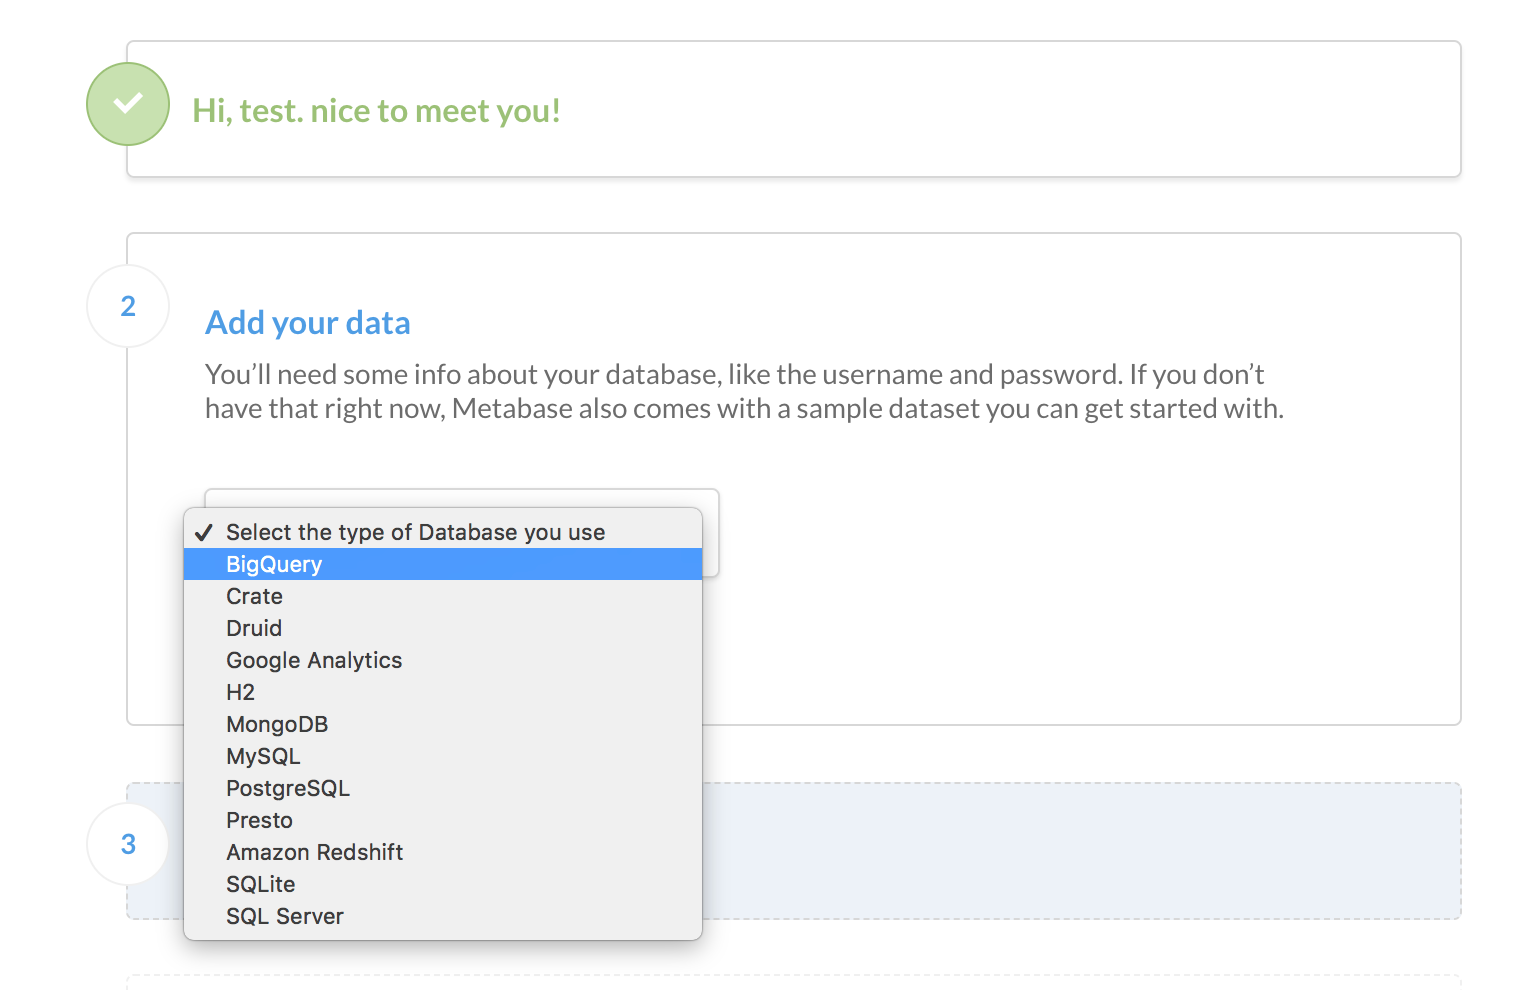Select Presto database option
This screenshot has height=990, width=1536.
tap(443, 820)
